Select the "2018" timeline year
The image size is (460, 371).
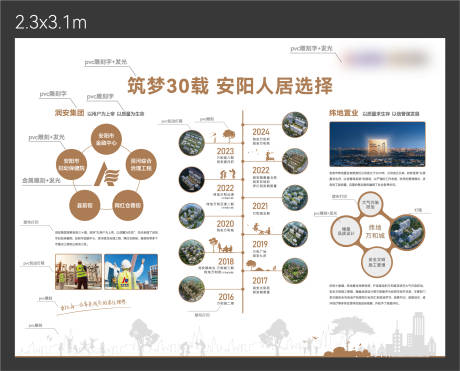[x=226, y=261]
